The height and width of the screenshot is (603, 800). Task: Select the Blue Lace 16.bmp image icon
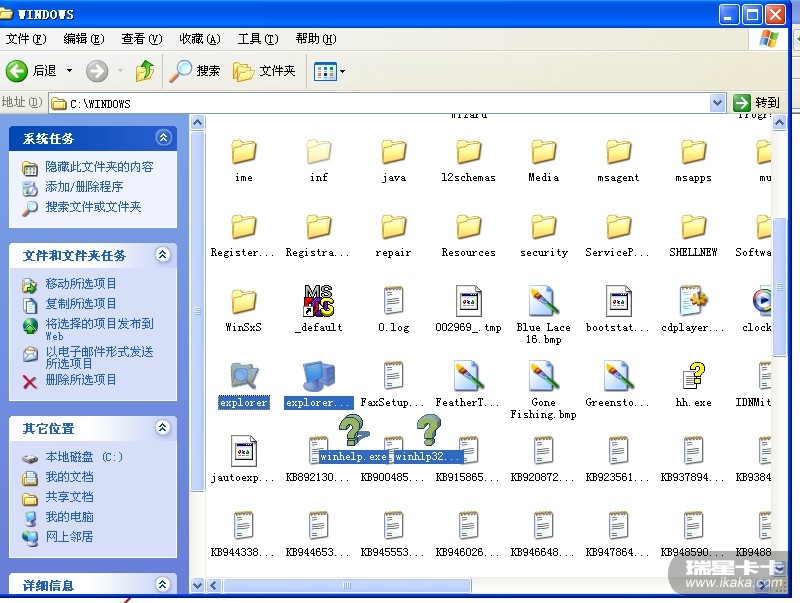(544, 300)
